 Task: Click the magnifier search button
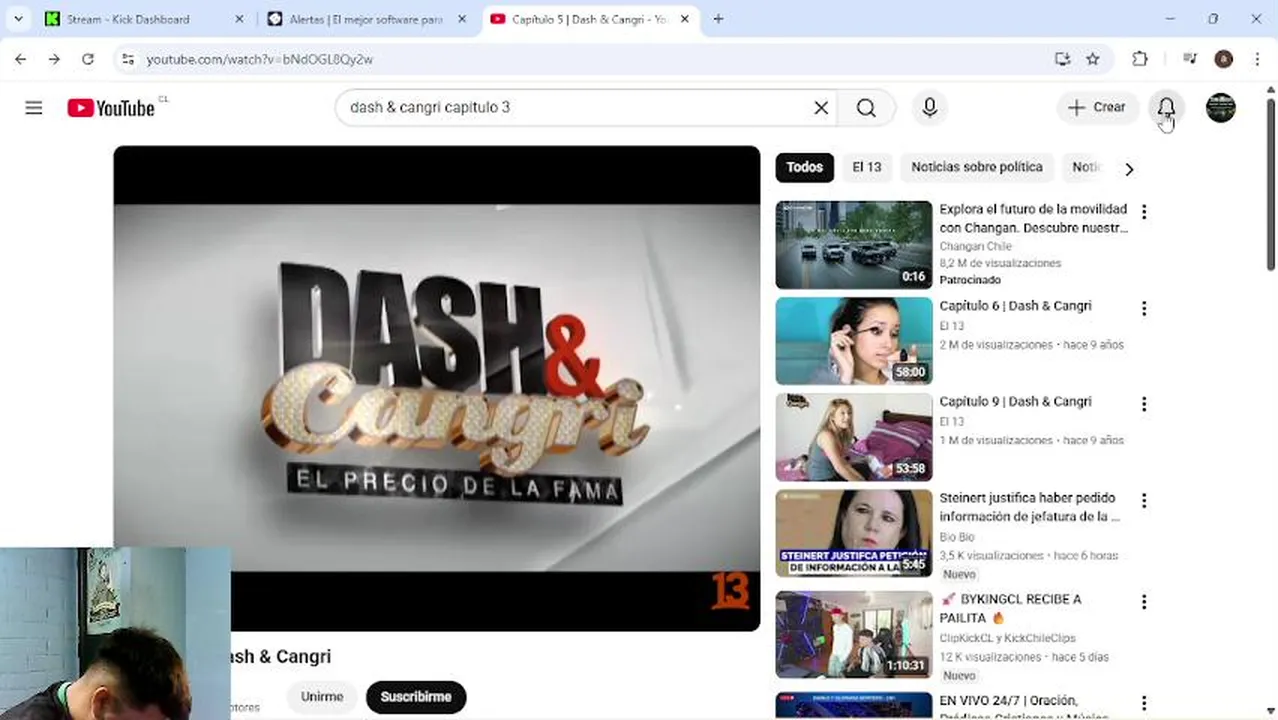(866, 108)
